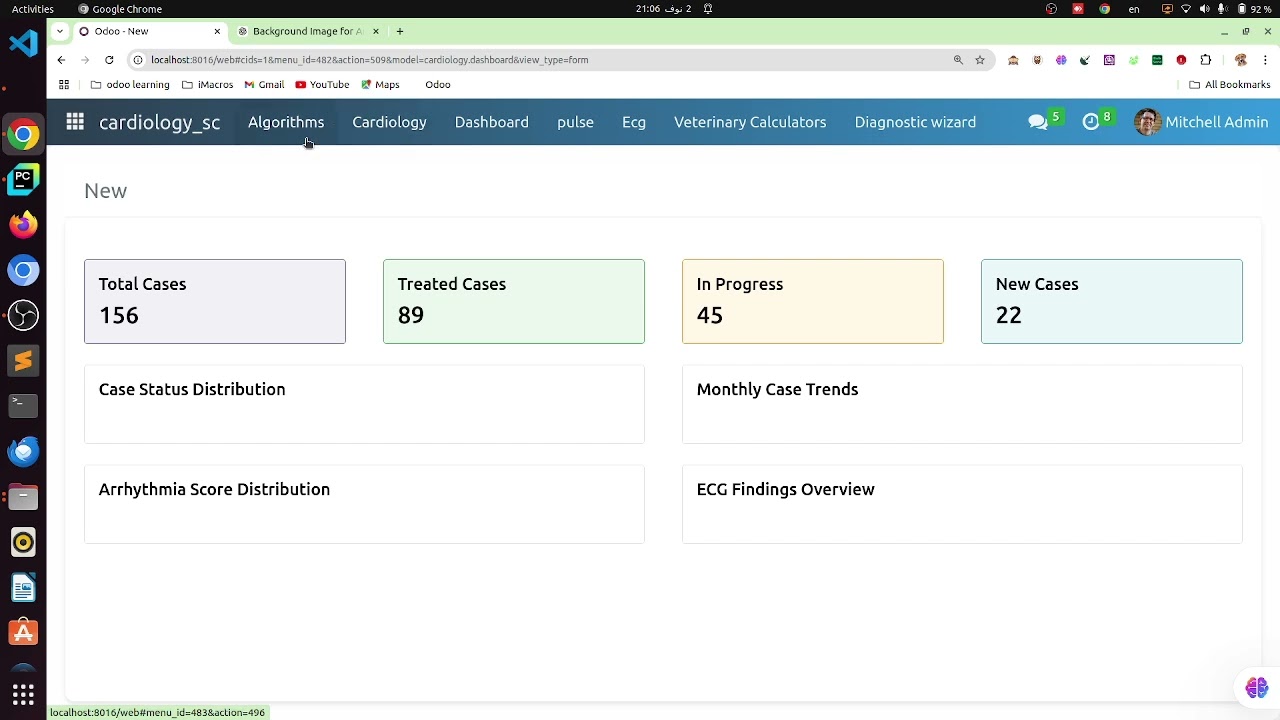Select the pulse menu item
The height and width of the screenshot is (720, 1280).
(x=575, y=122)
